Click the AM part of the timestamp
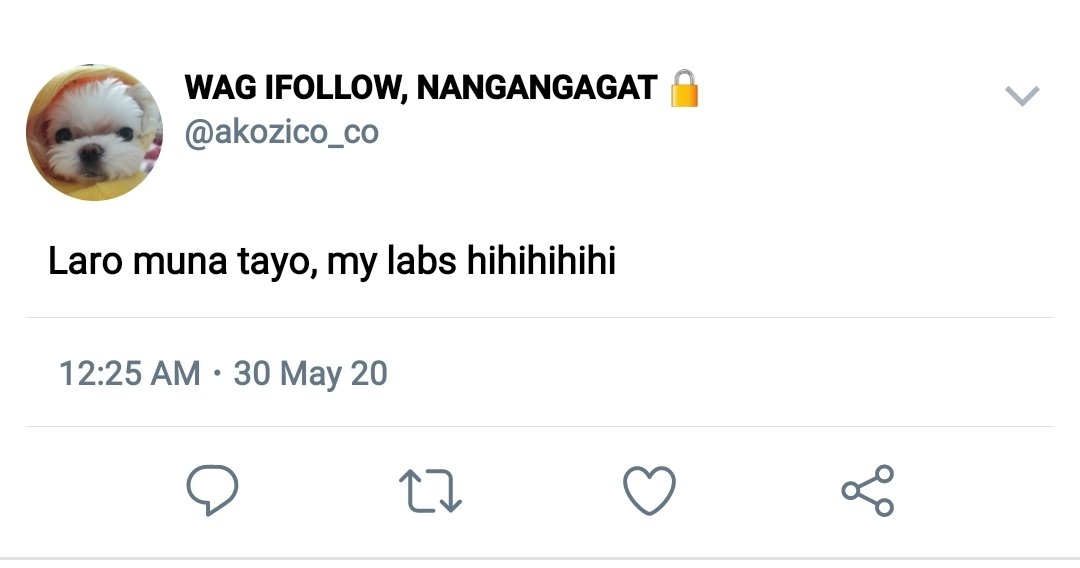Image resolution: width=1080 pixels, height=568 pixels. [x=175, y=374]
